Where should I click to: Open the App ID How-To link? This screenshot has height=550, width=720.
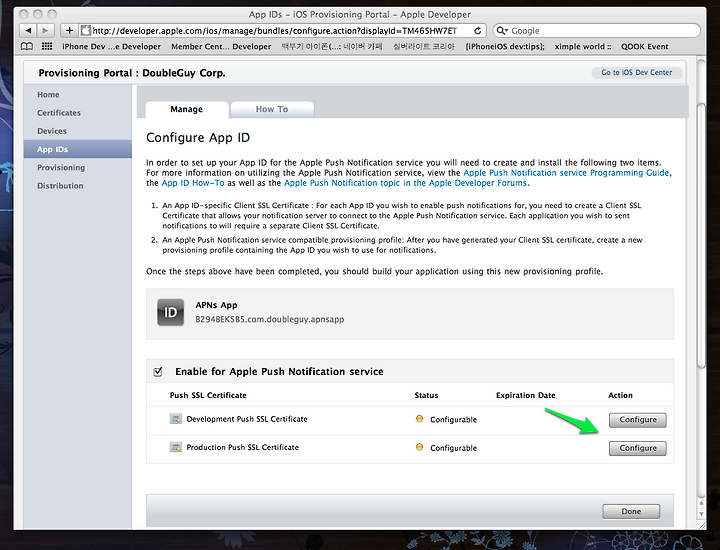193,183
